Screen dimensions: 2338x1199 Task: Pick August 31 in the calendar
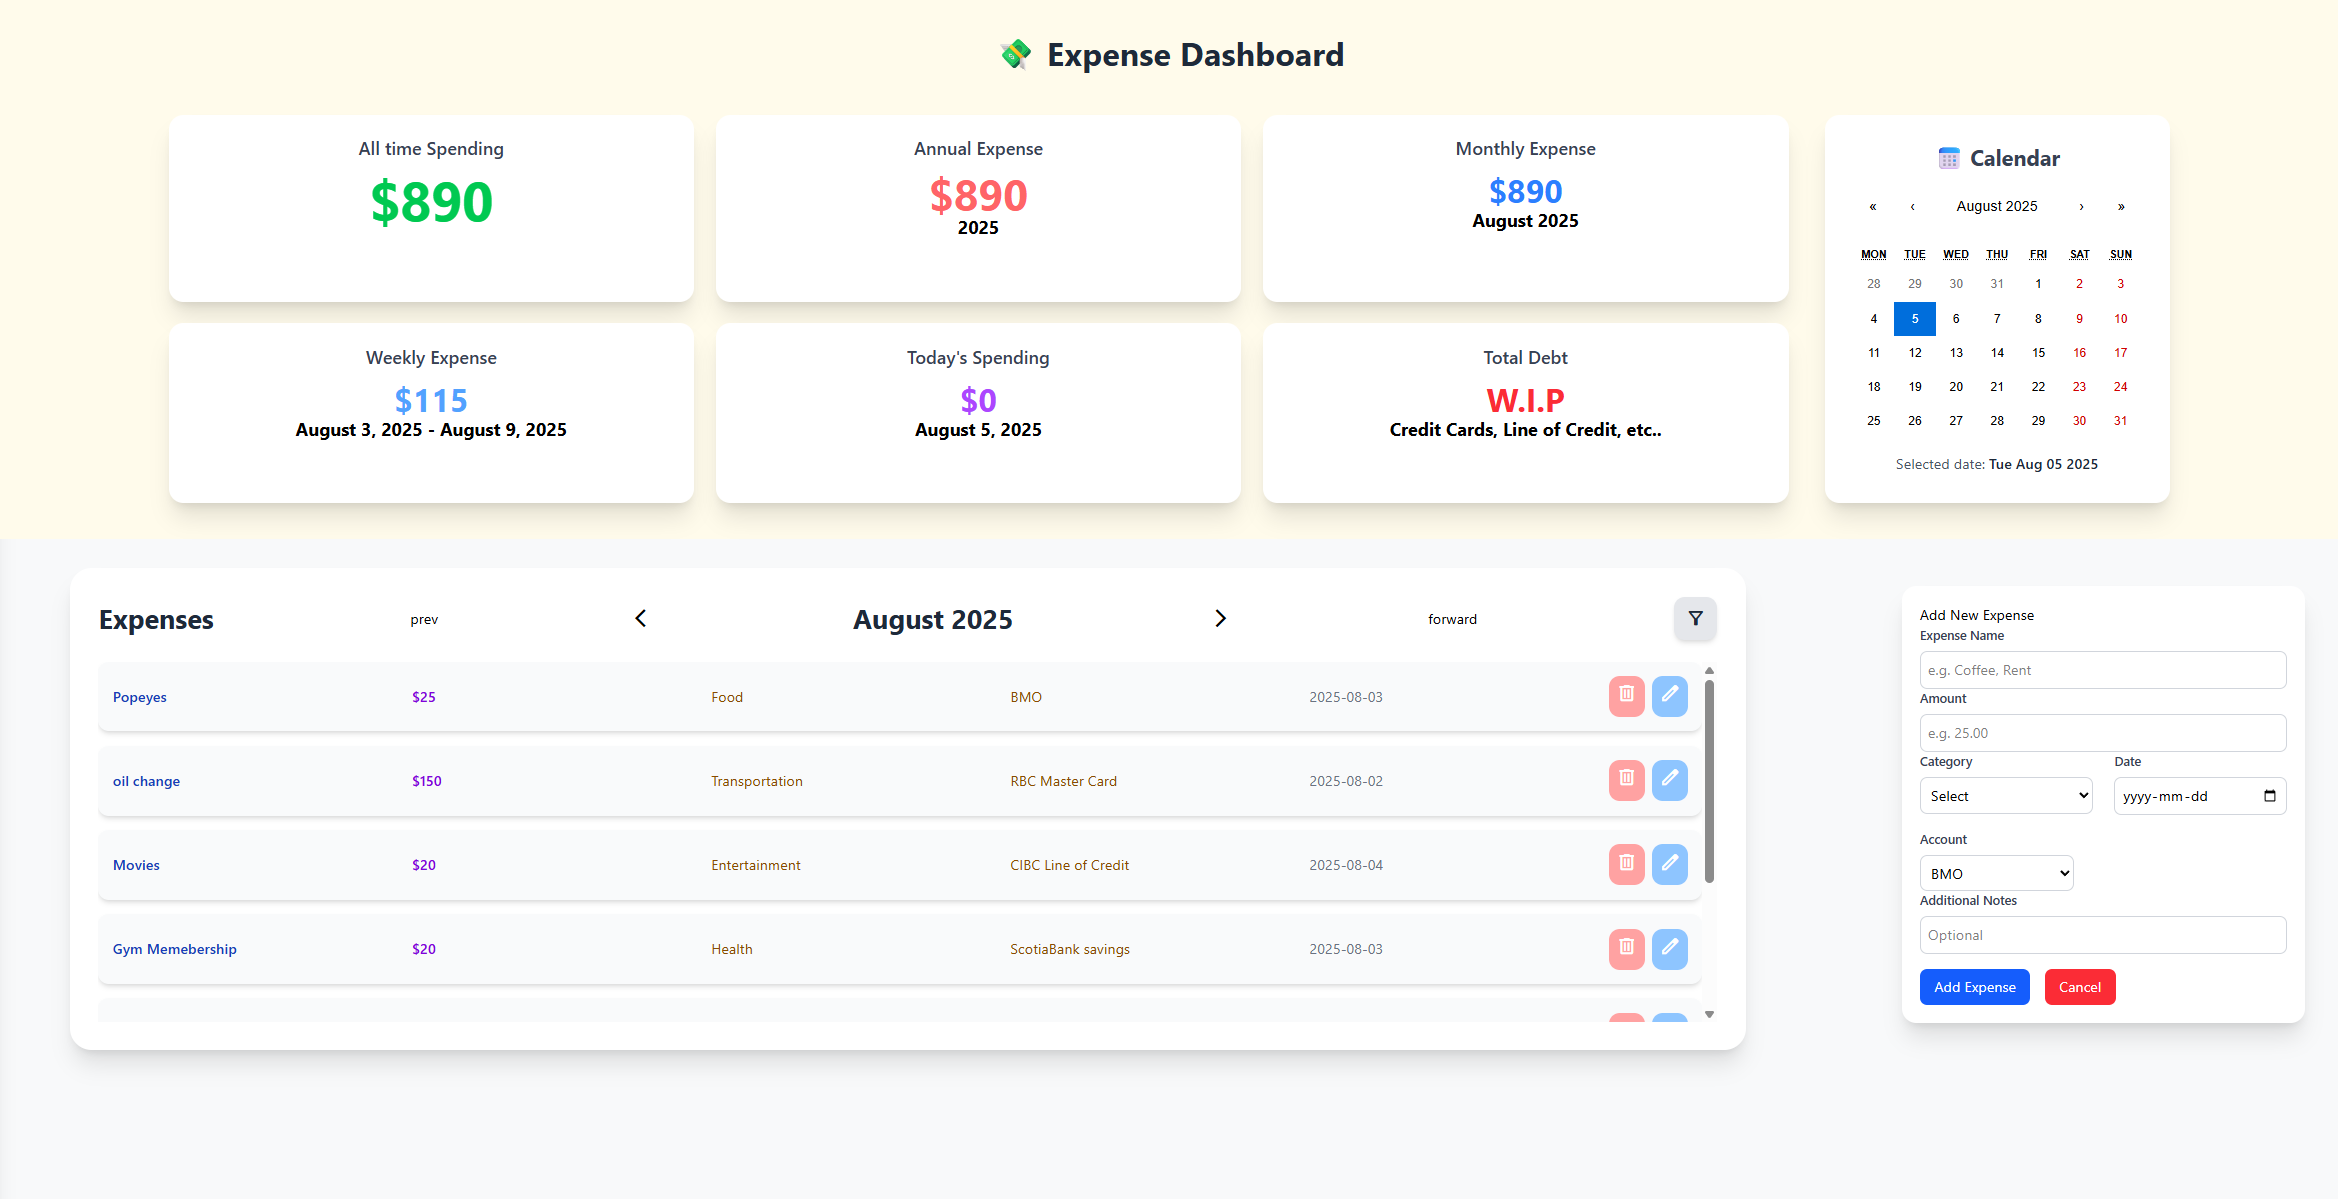pos(2120,420)
